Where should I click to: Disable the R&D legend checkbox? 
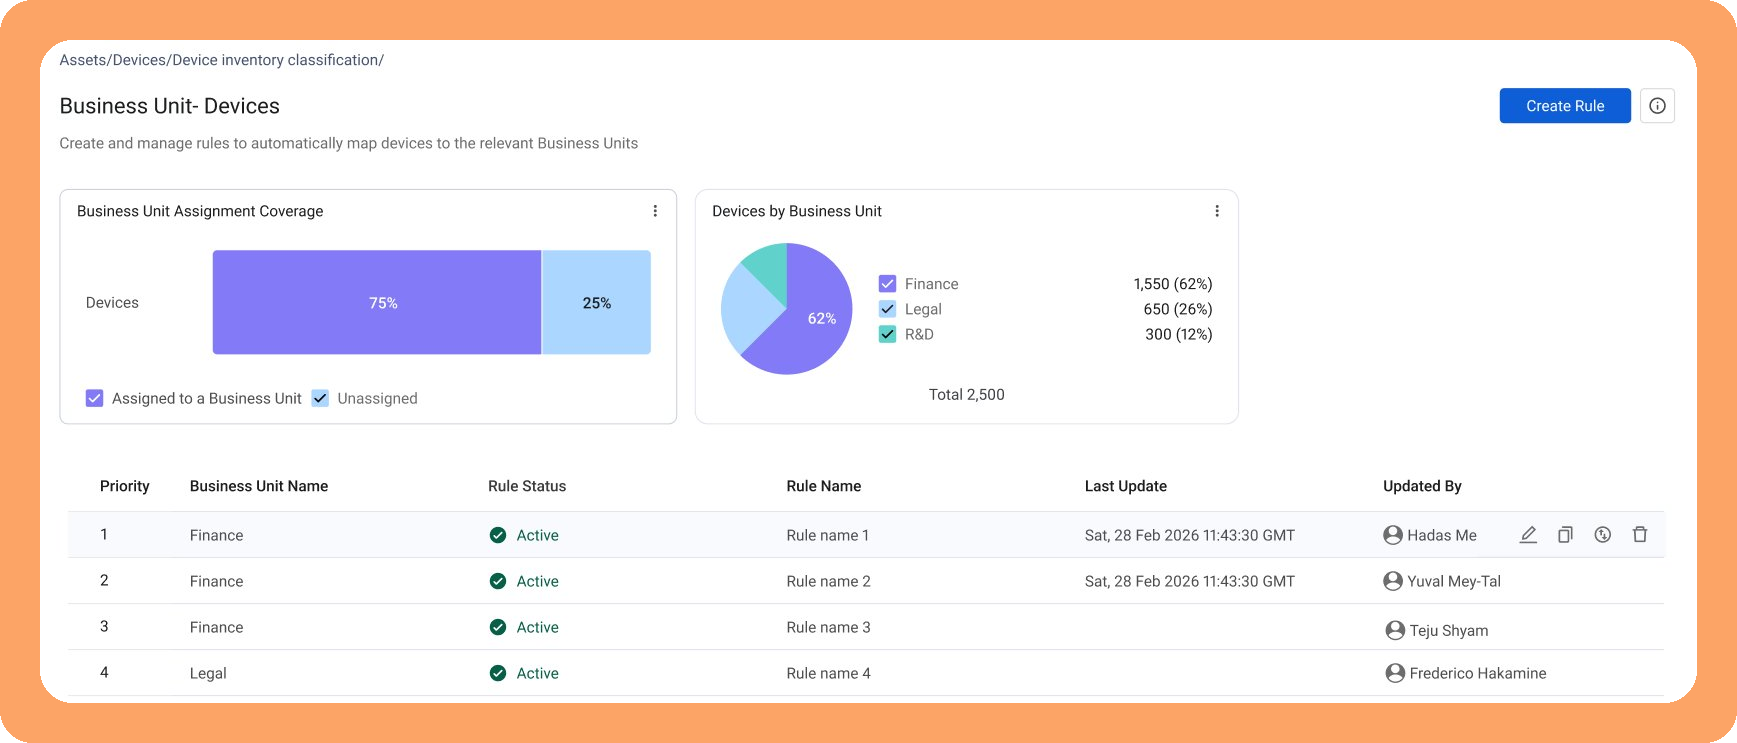887,334
